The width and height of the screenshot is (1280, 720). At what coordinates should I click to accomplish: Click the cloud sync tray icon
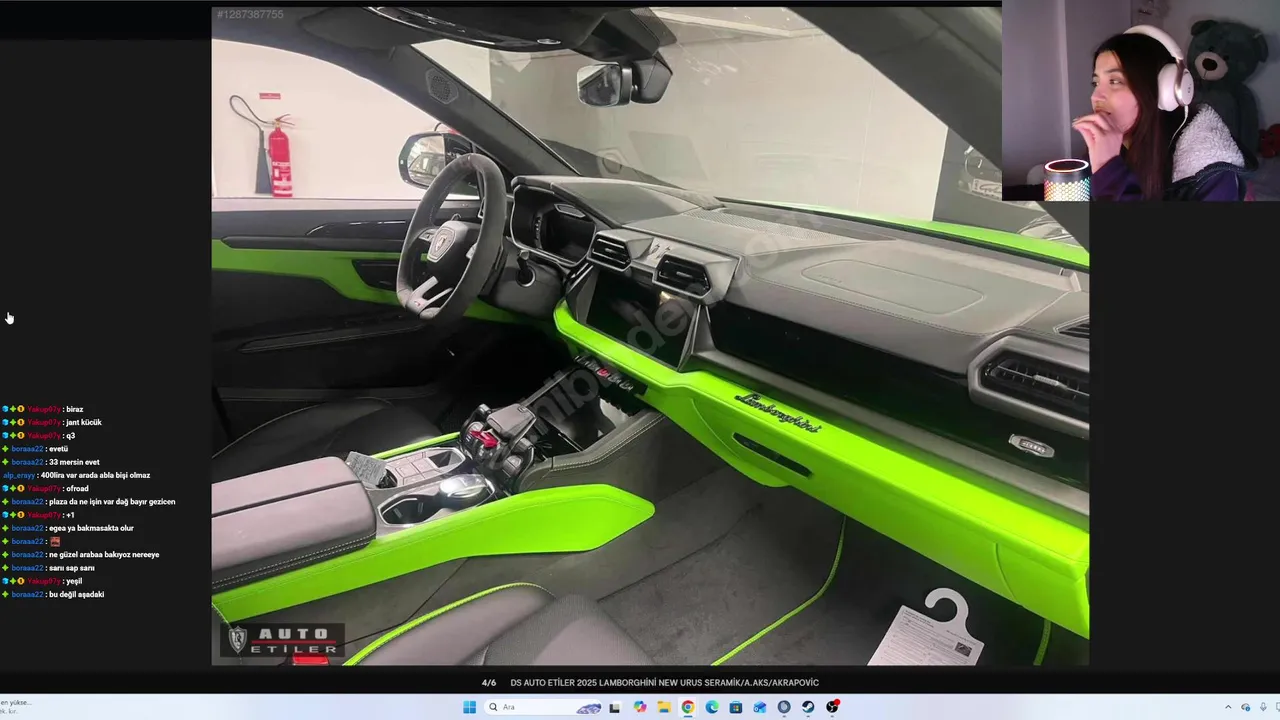(1245, 707)
